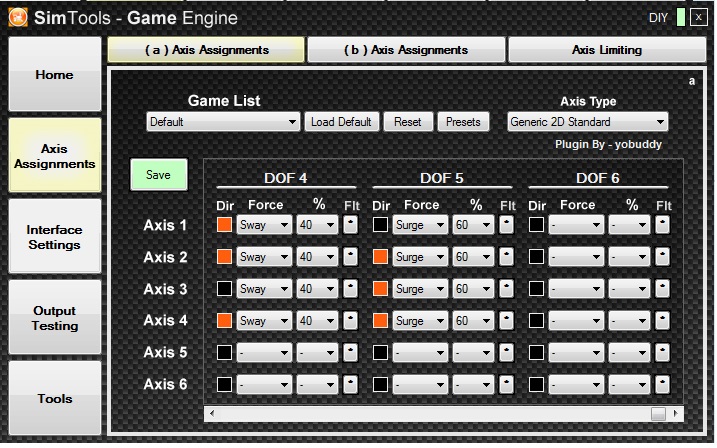Open Axis 1 DOF 6 empty force dropdown

pos(576,225)
